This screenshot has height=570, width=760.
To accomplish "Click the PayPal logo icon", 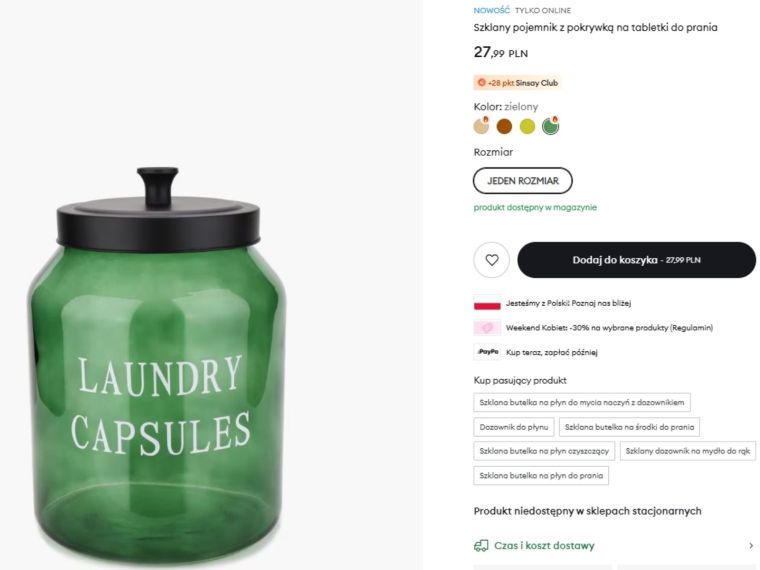I will [487, 352].
